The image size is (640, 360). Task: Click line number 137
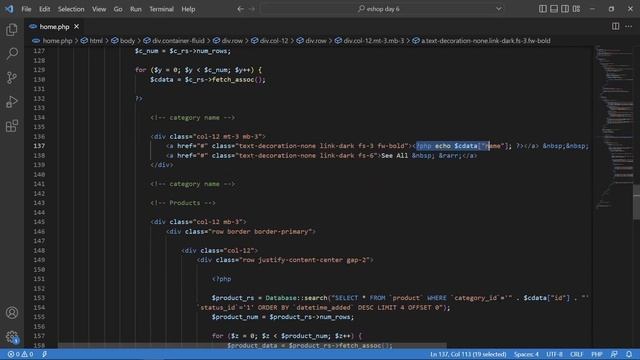[39, 146]
